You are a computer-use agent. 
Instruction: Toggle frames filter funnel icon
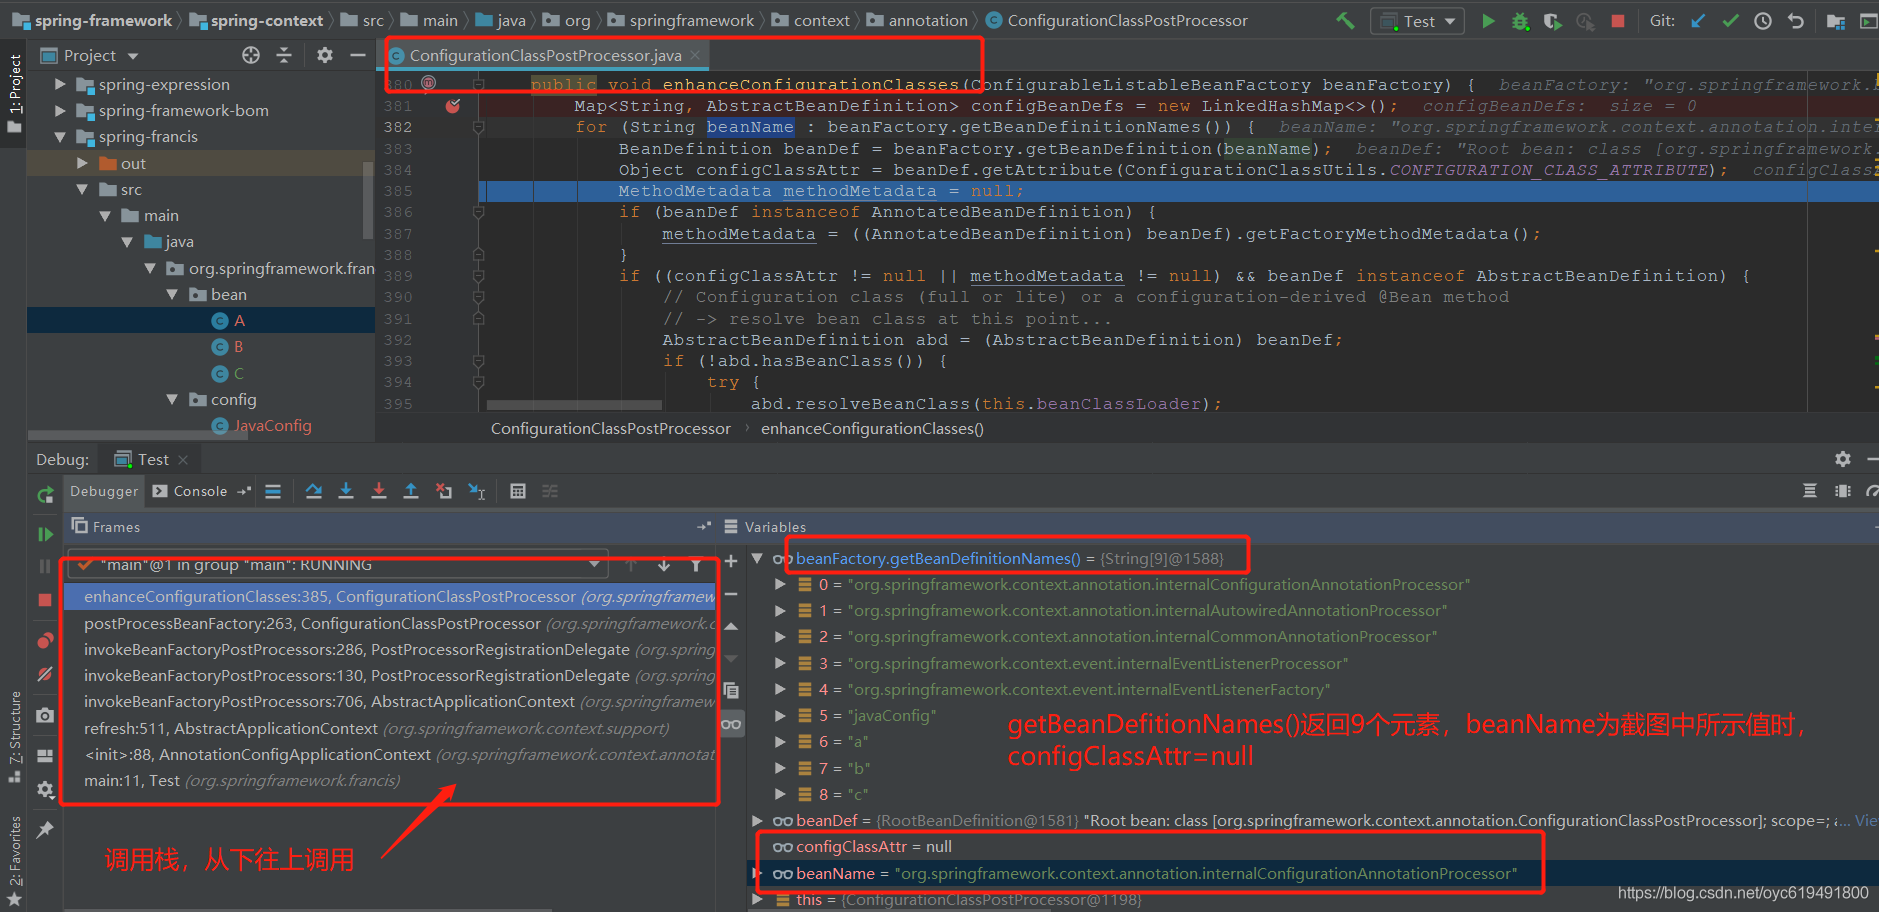[696, 565]
